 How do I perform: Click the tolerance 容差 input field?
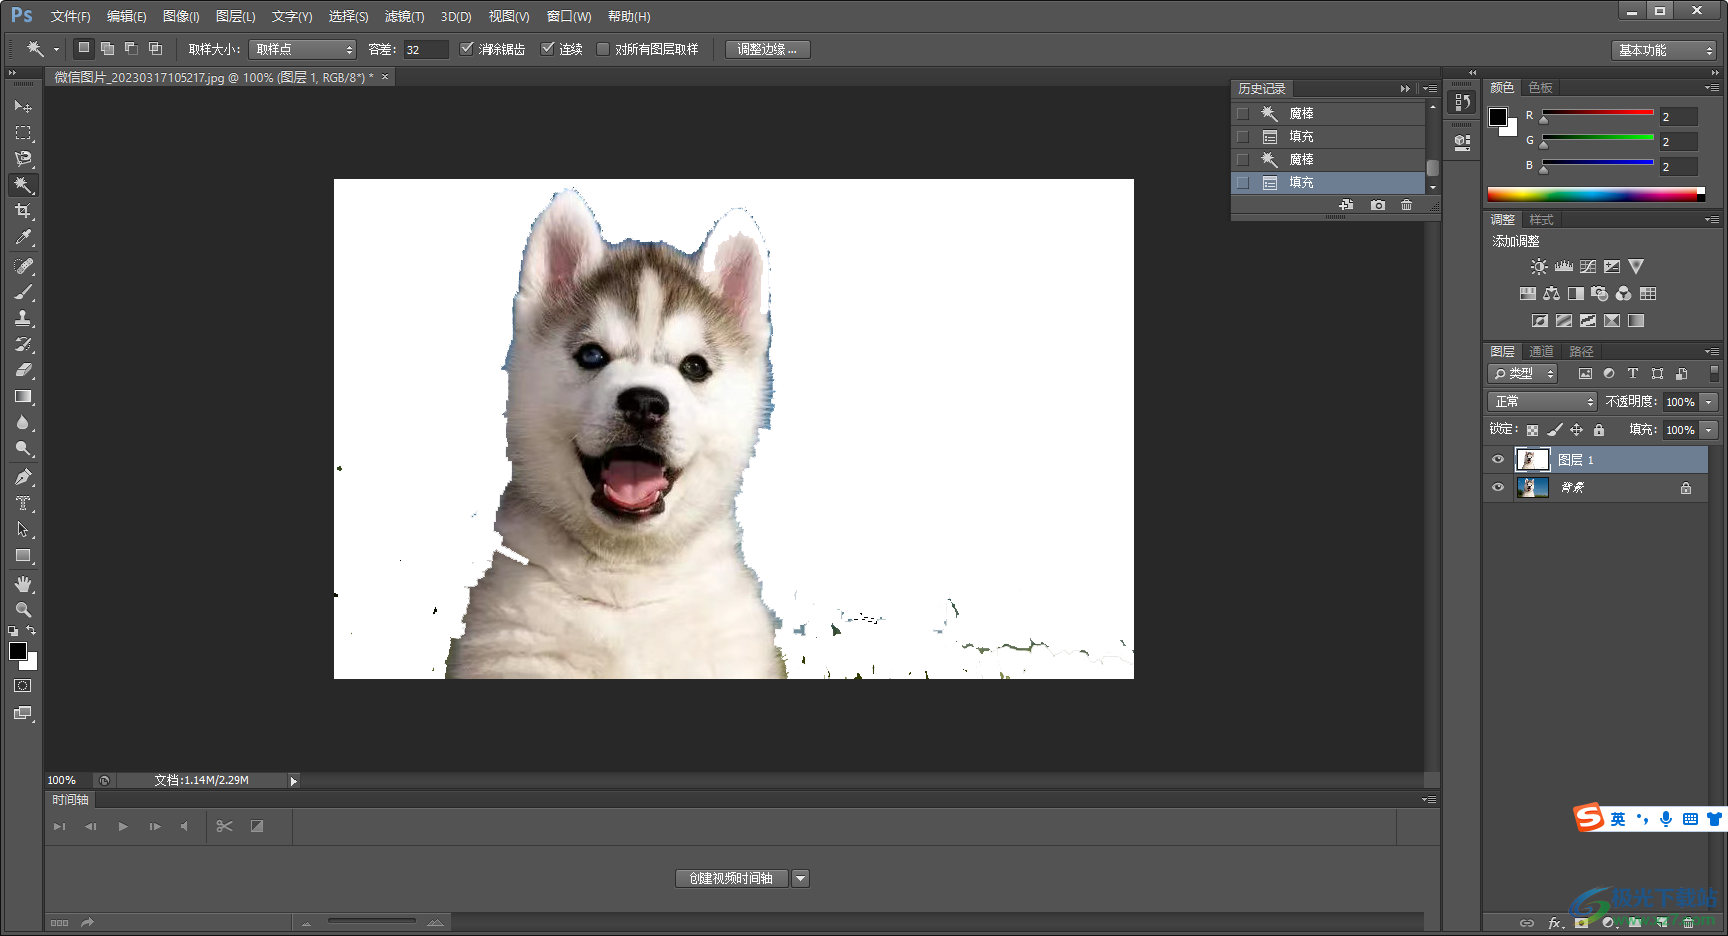pyautogui.click(x=425, y=50)
